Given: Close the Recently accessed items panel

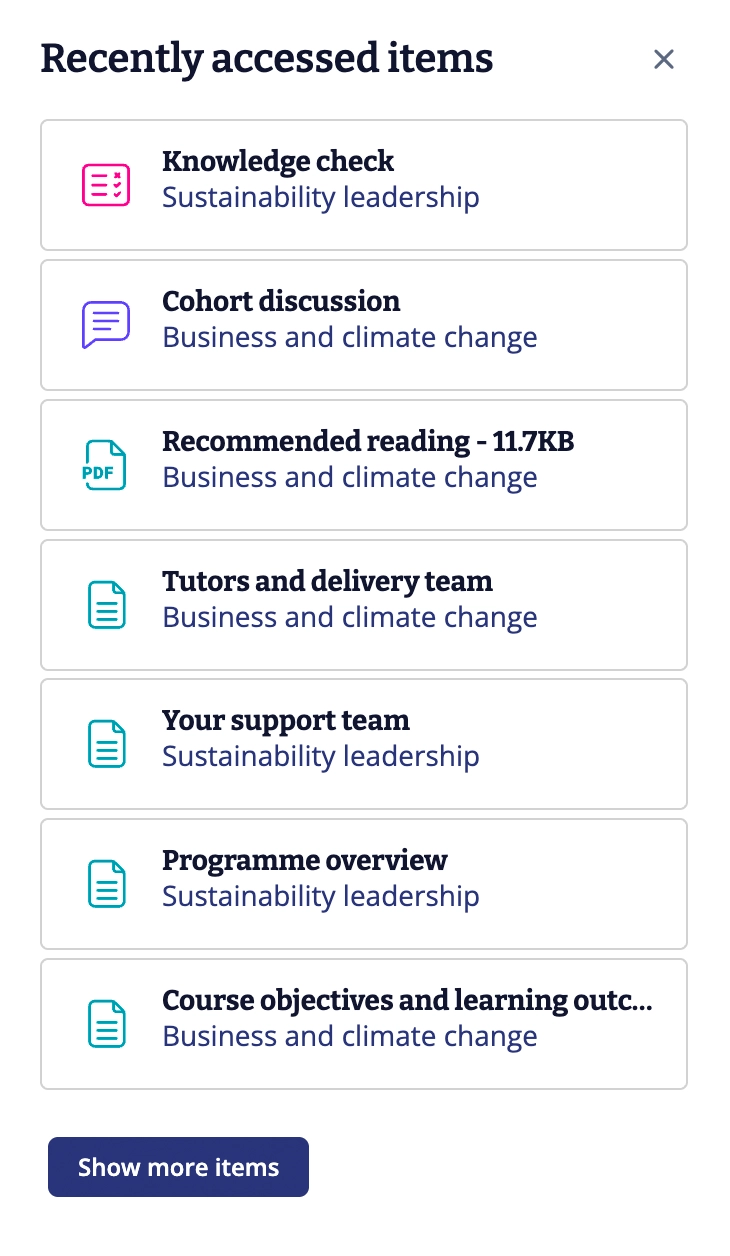Looking at the screenshot, I should tap(663, 60).
